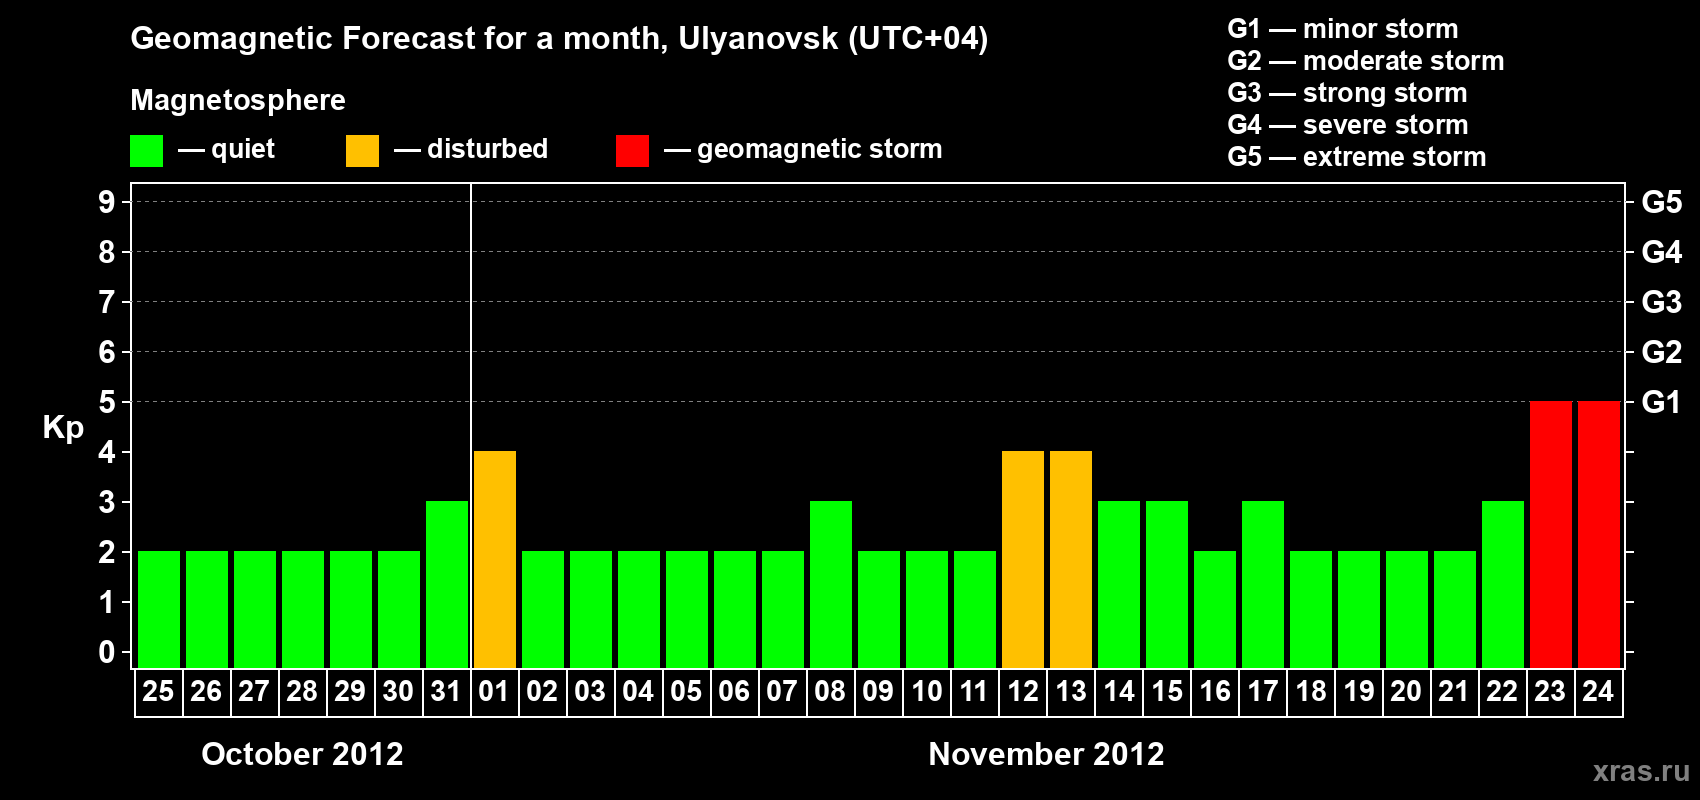Click the 'G3 — strong storm' legend line
Viewport: 1700px width, 800px height.
tap(1347, 93)
